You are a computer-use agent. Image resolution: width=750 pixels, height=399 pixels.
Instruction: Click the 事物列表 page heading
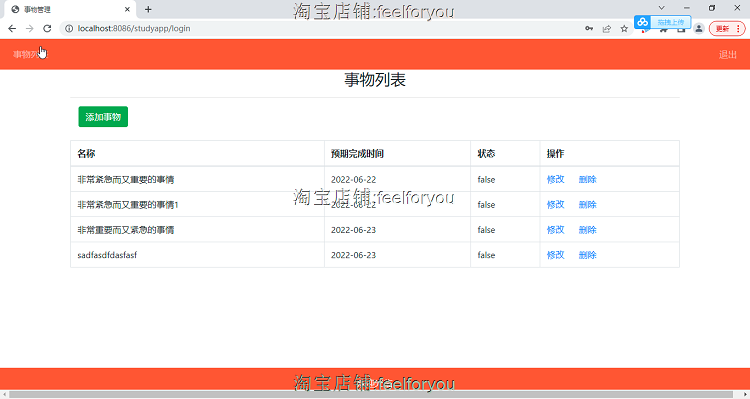(375, 80)
